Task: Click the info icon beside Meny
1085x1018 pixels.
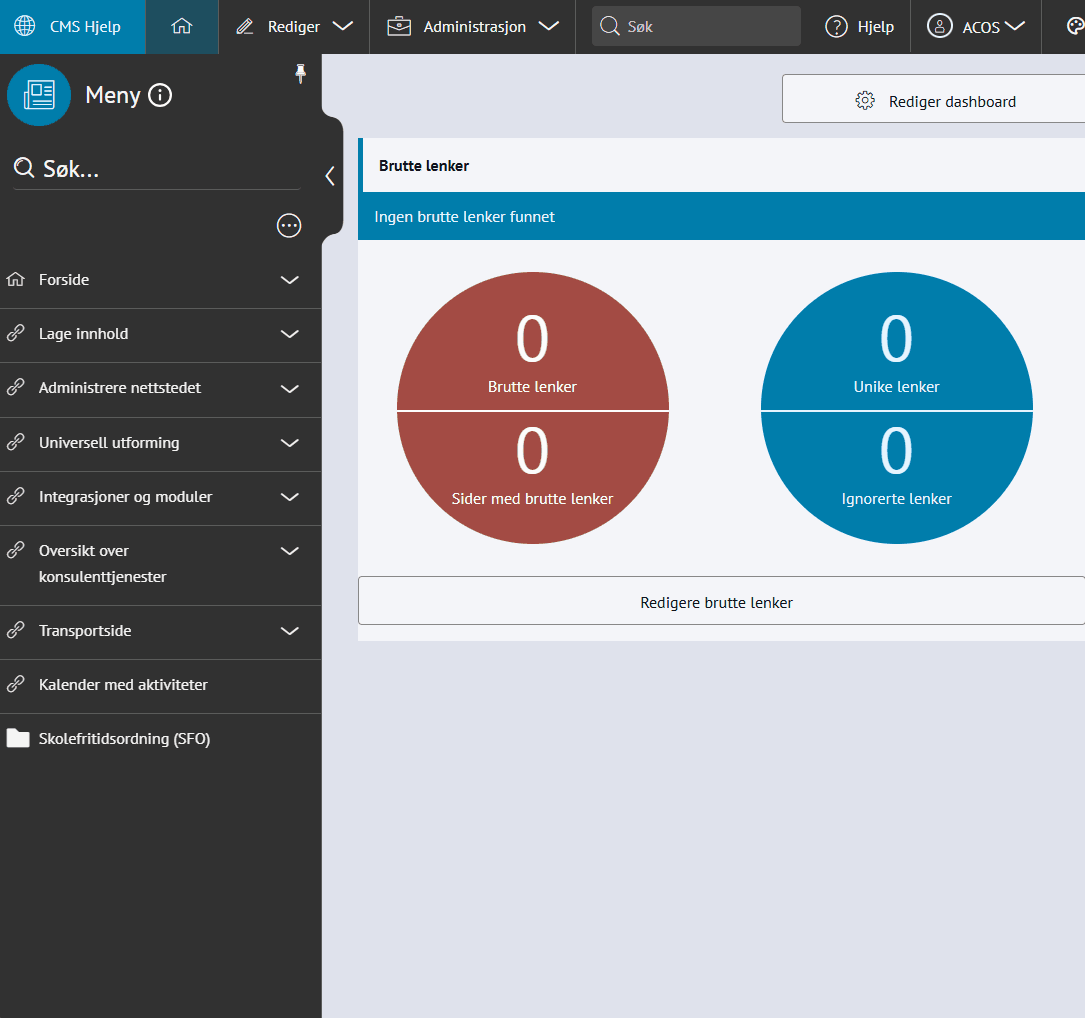Action: (x=160, y=95)
